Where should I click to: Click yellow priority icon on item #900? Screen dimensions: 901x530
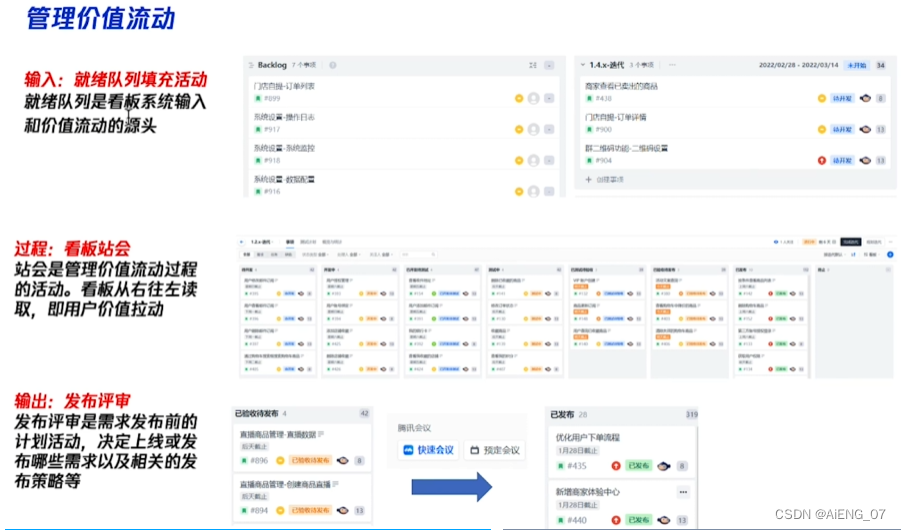tap(822, 129)
